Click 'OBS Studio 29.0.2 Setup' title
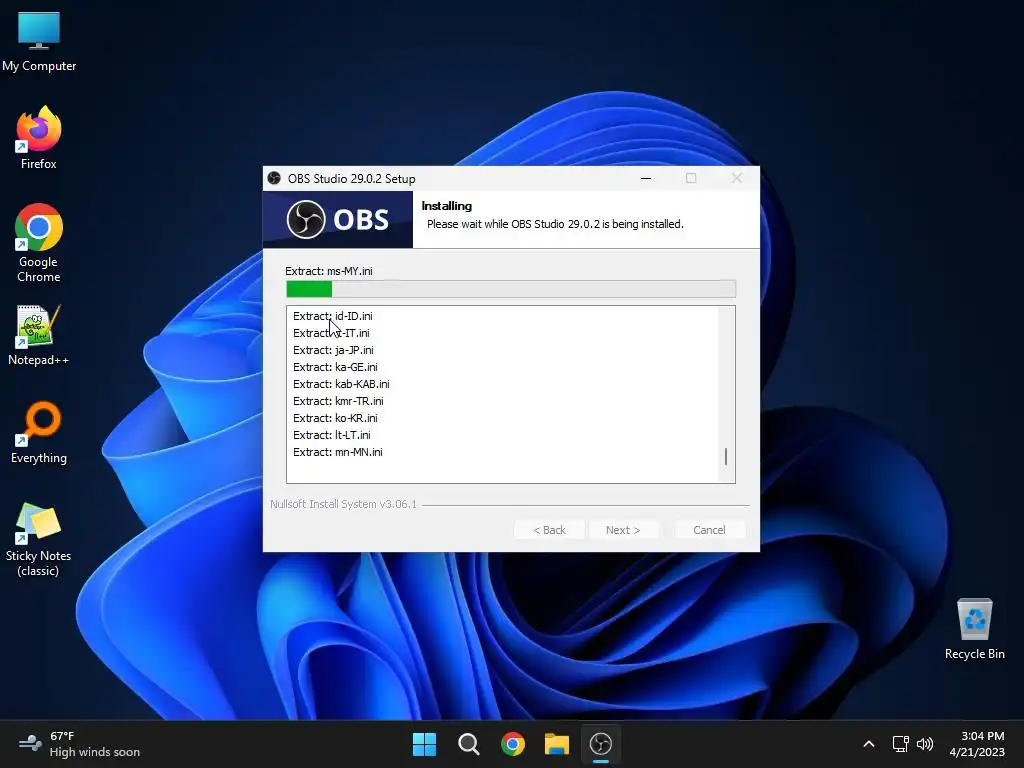This screenshot has width=1024, height=768. [351, 178]
